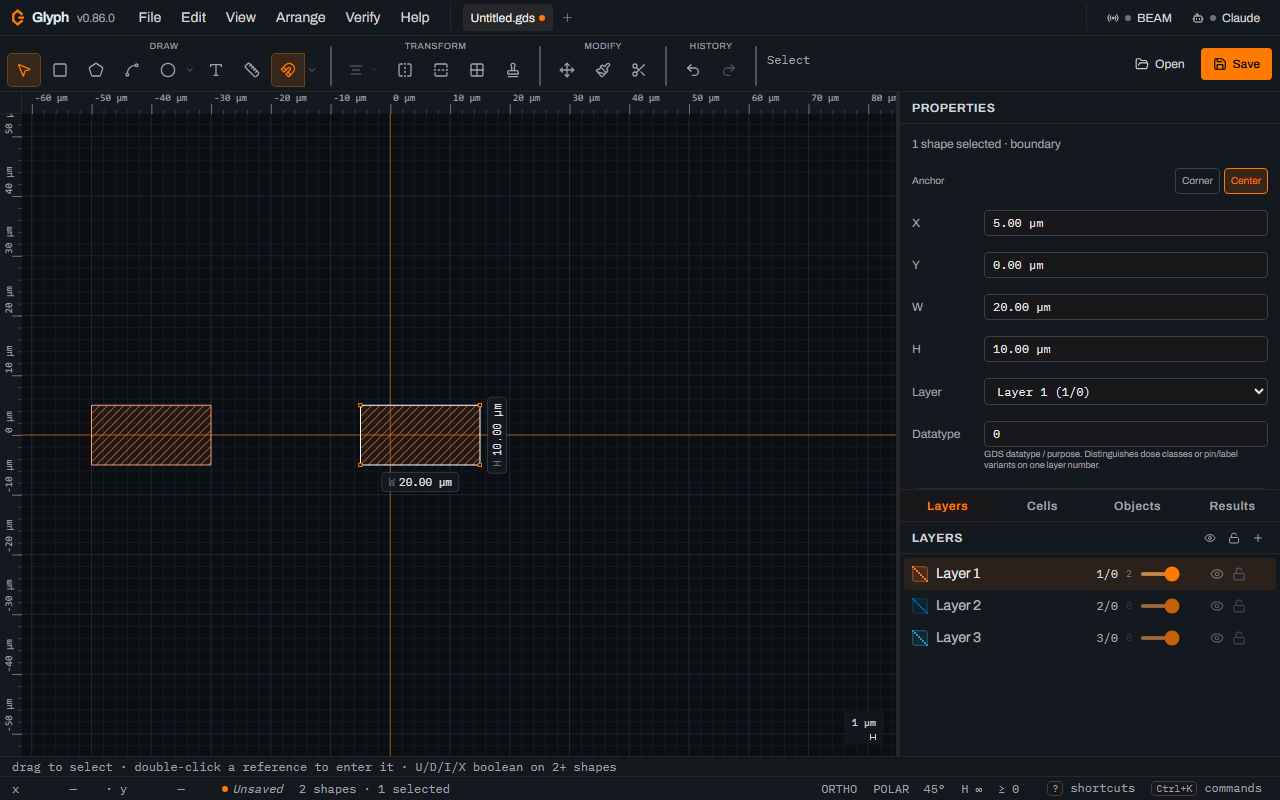Switch to the Objects panel tab

tap(1137, 506)
